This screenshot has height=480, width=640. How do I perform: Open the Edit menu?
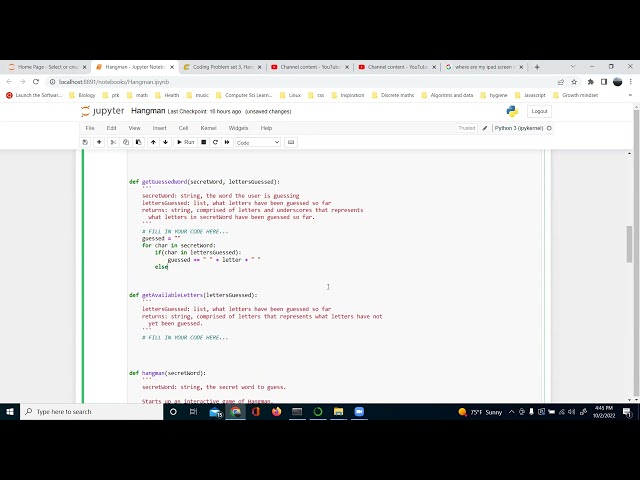[x=111, y=128]
